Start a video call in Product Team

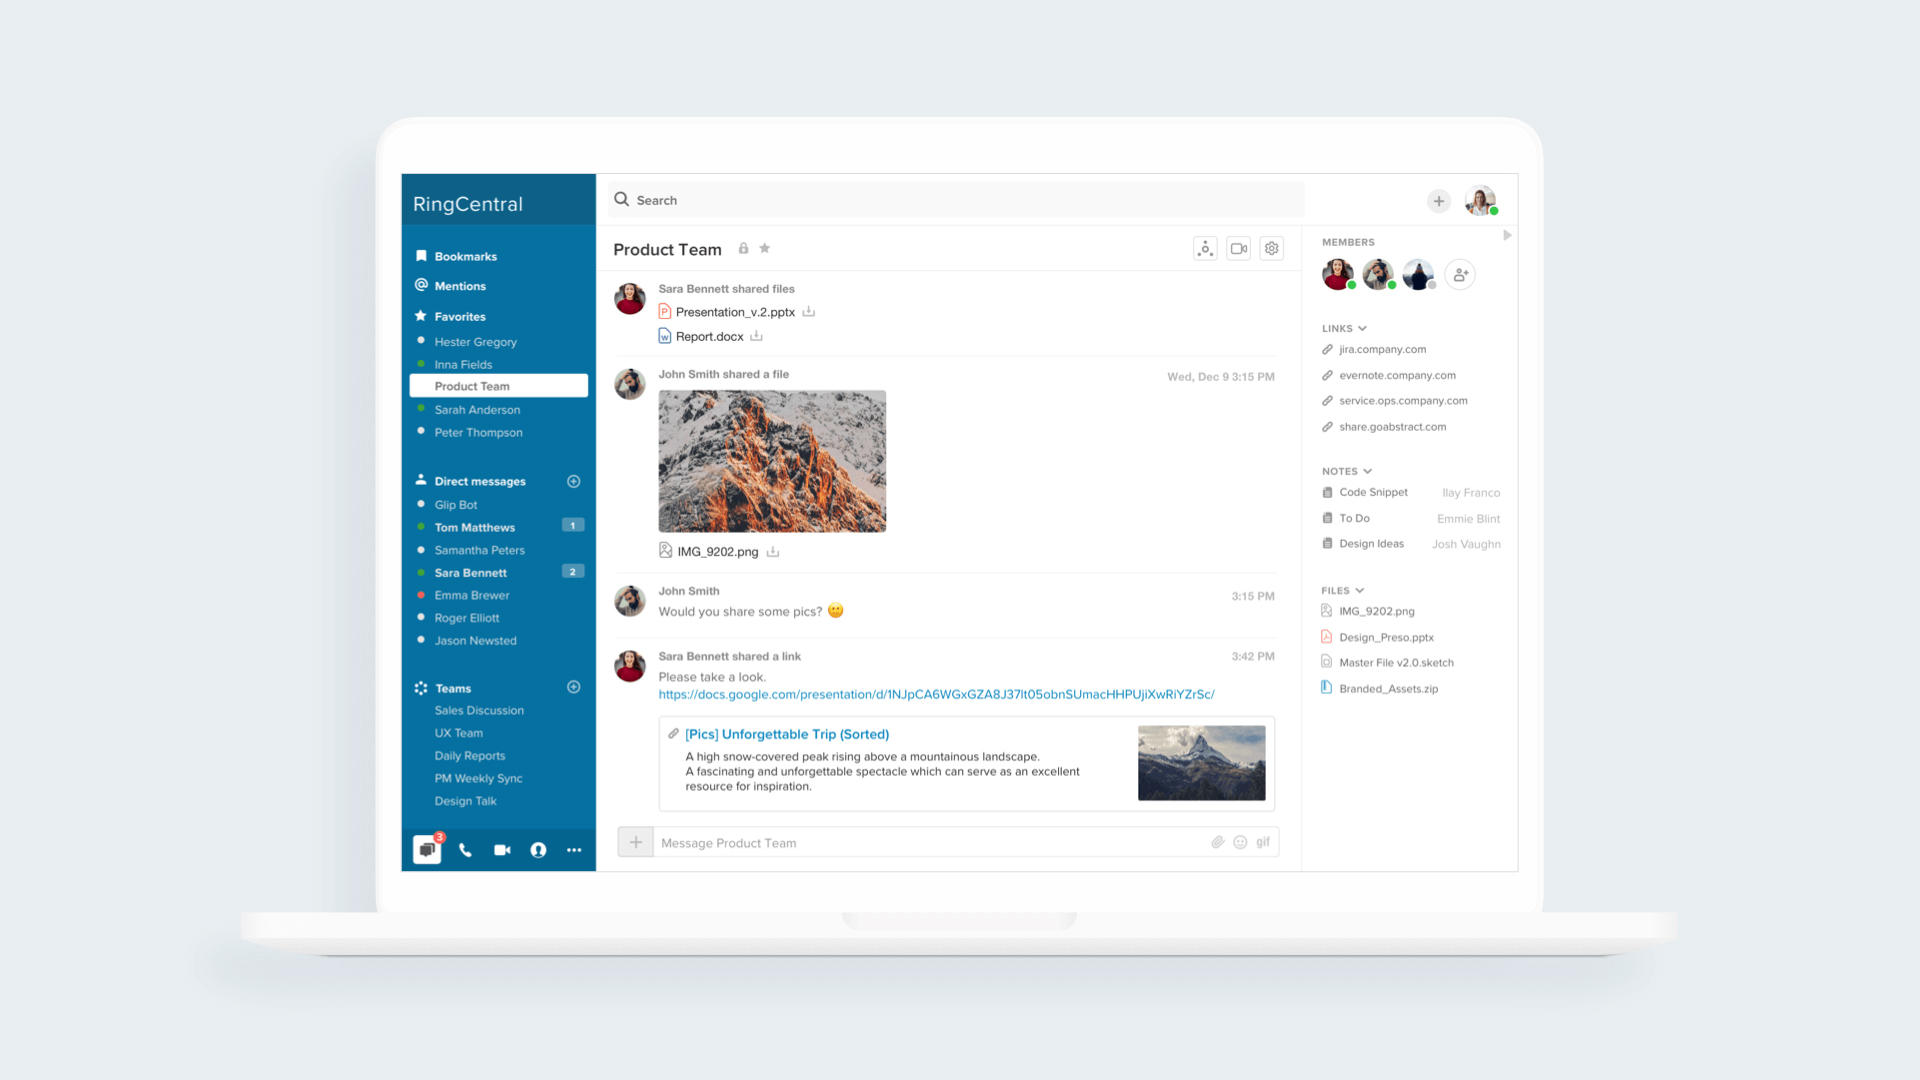click(x=1238, y=249)
